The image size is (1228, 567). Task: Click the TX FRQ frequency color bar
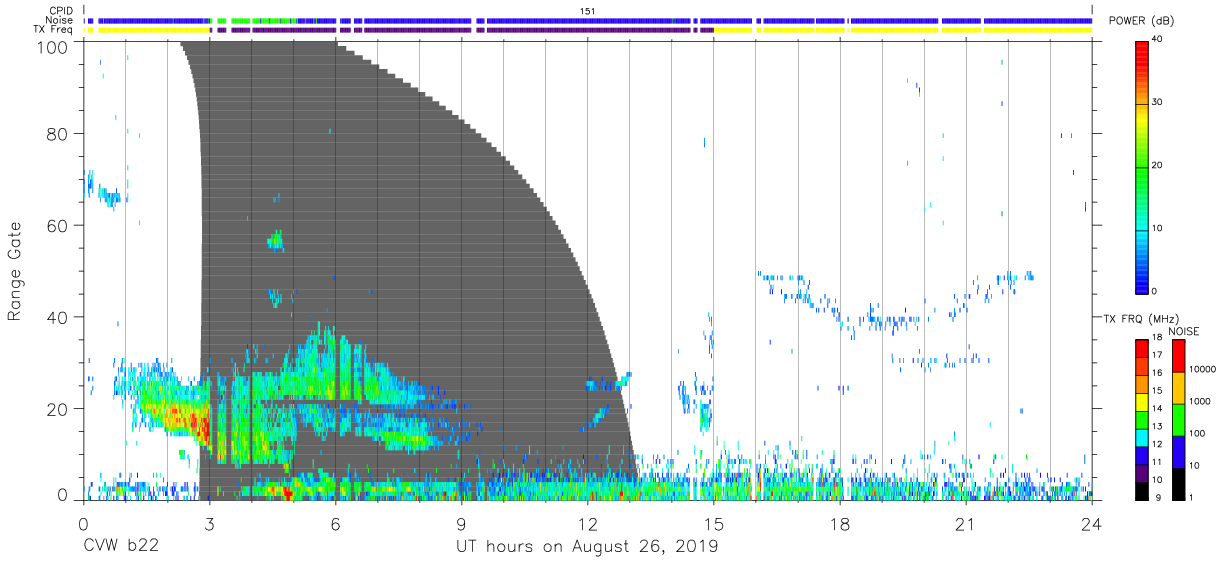[1142, 419]
